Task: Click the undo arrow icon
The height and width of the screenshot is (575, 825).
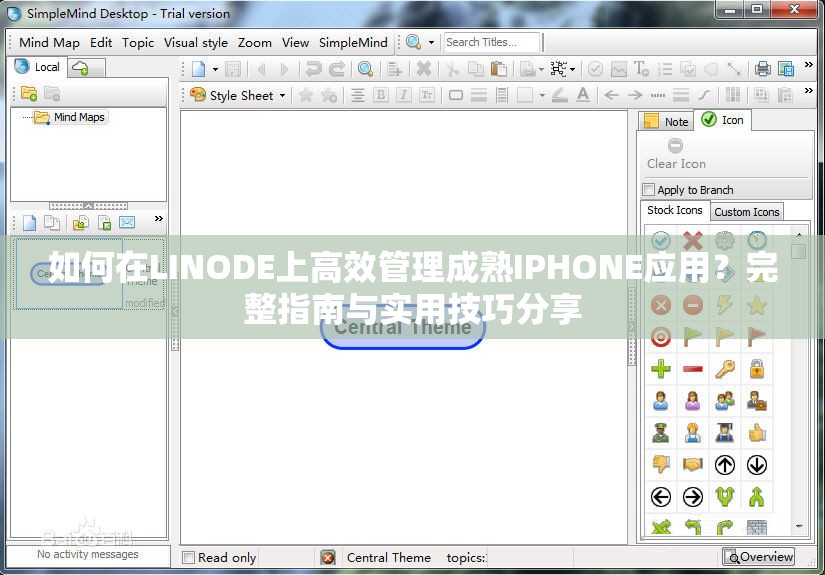Action: click(314, 69)
